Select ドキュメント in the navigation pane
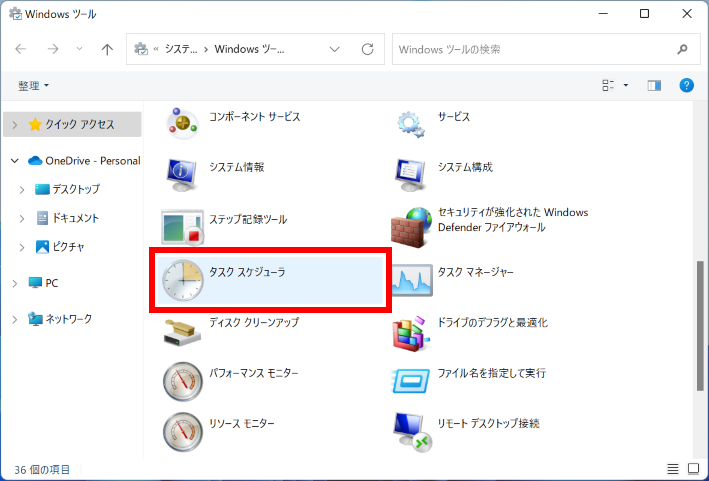709x481 pixels. (67, 218)
